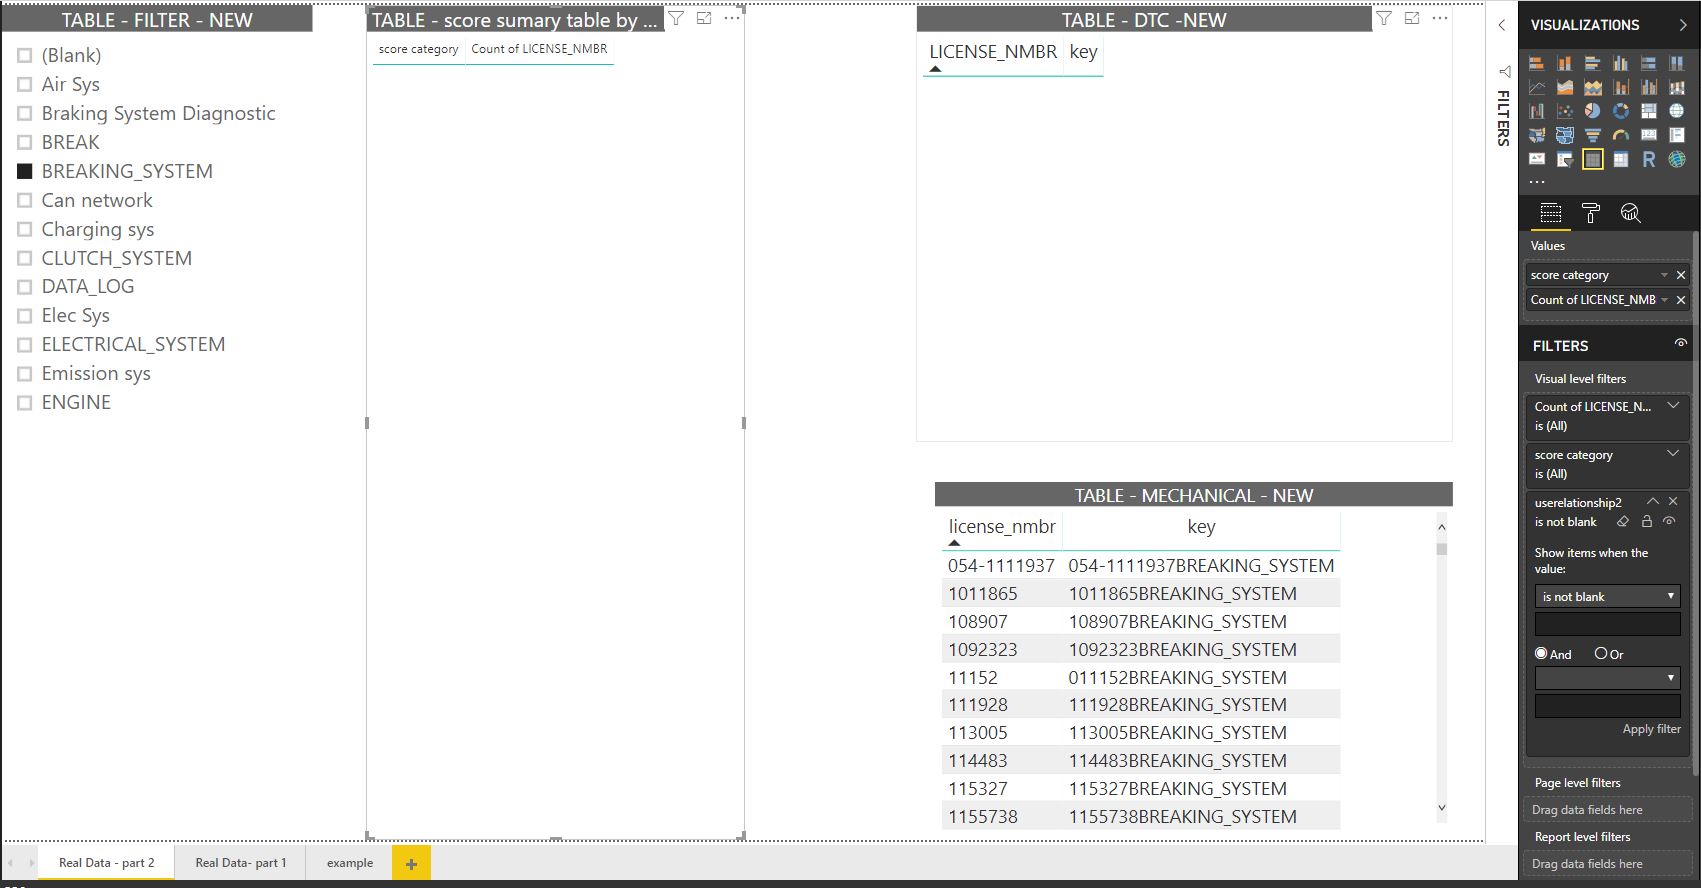Collapse the userelationship2 filter card
The width and height of the screenshot is (1701, 888).
[1653, 501]
